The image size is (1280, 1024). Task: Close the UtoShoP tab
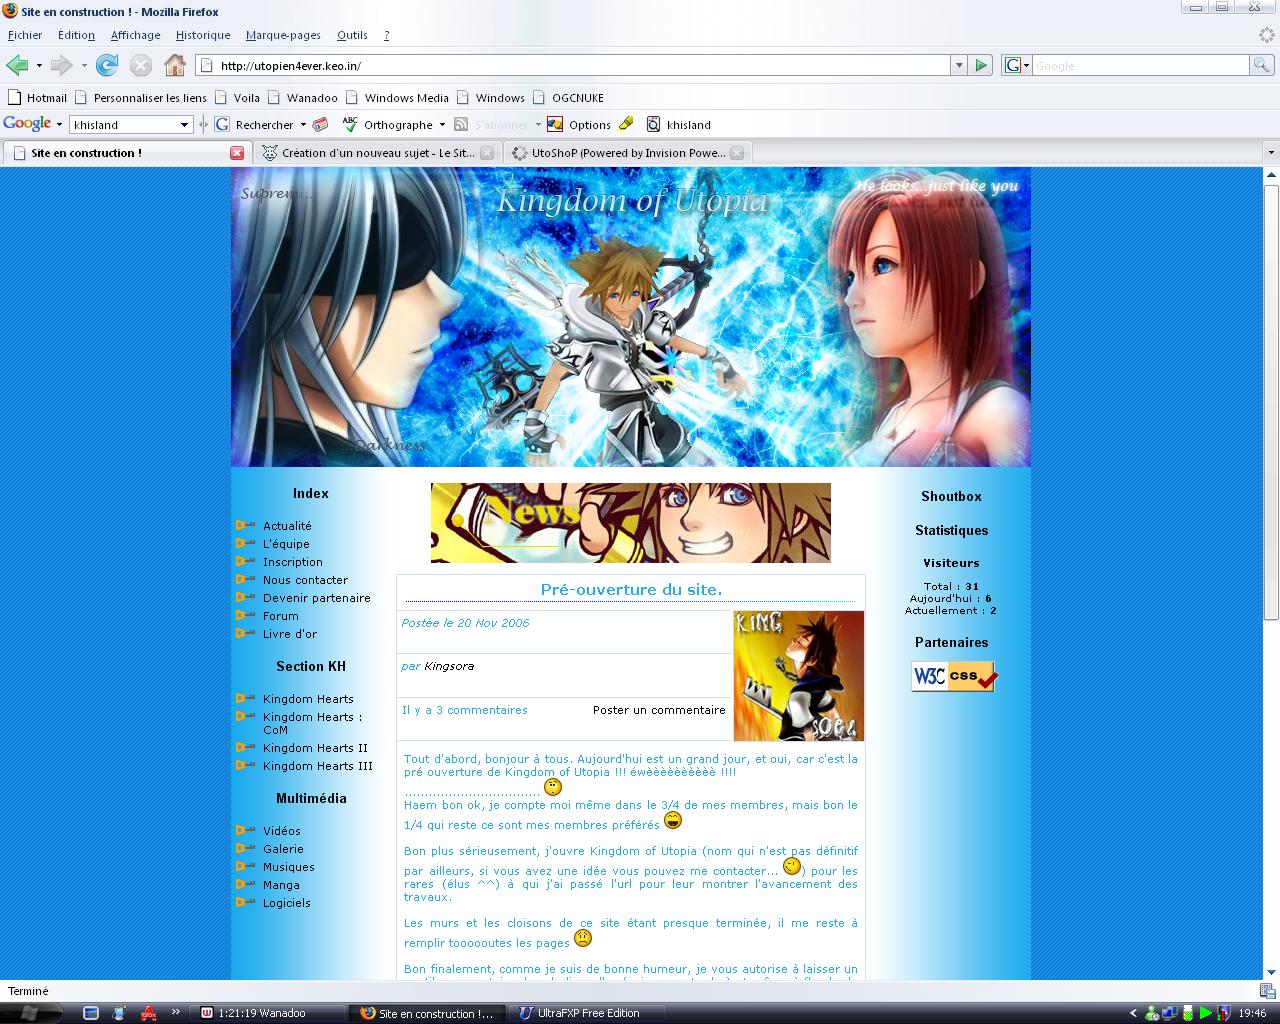(737, 153)
